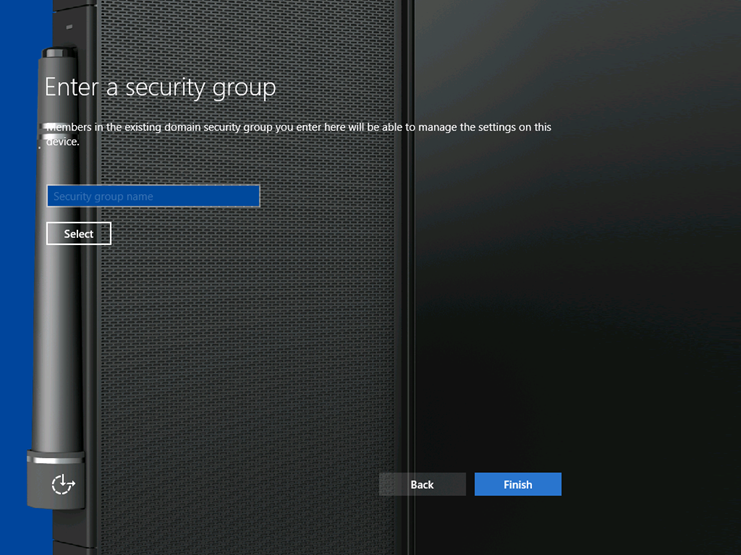Return using the gray Back button
The image size is (741, 555).
[x=422, y=484]
